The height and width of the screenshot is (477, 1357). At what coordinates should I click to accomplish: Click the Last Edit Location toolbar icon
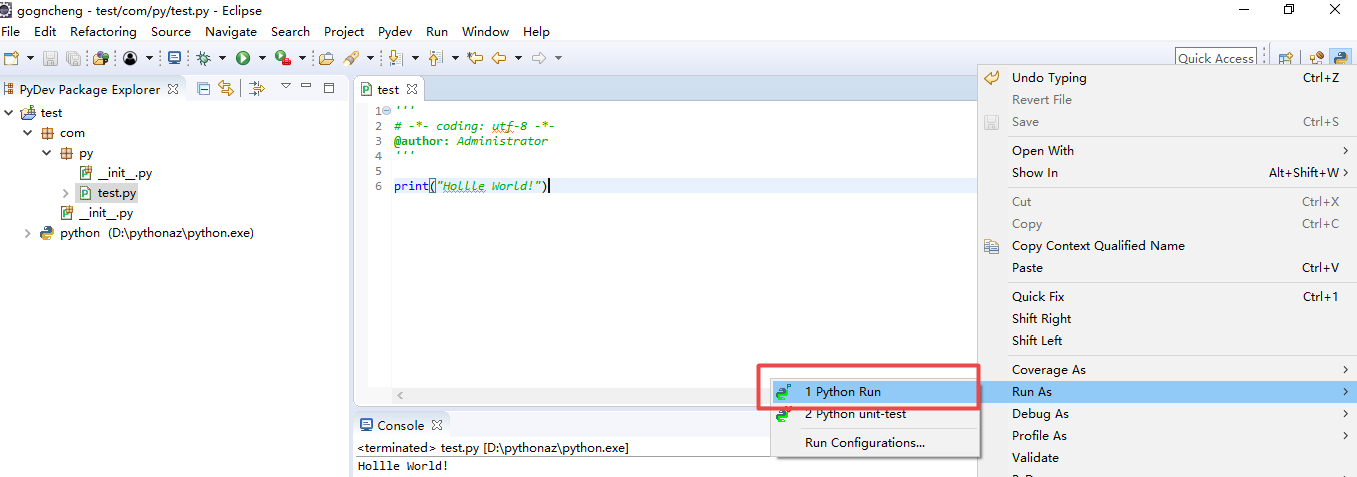coord(475,58)
